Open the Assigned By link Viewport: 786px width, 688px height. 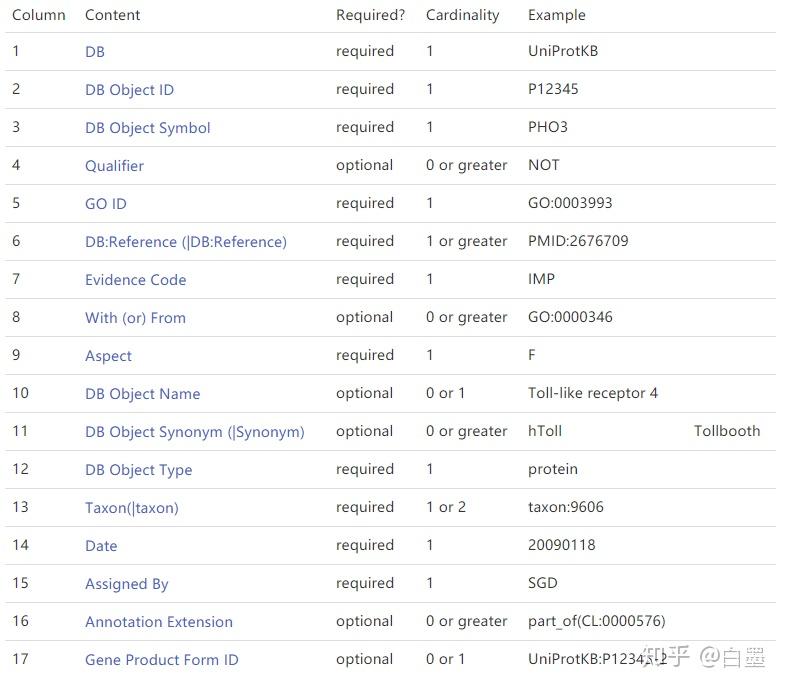click(126, 584)
